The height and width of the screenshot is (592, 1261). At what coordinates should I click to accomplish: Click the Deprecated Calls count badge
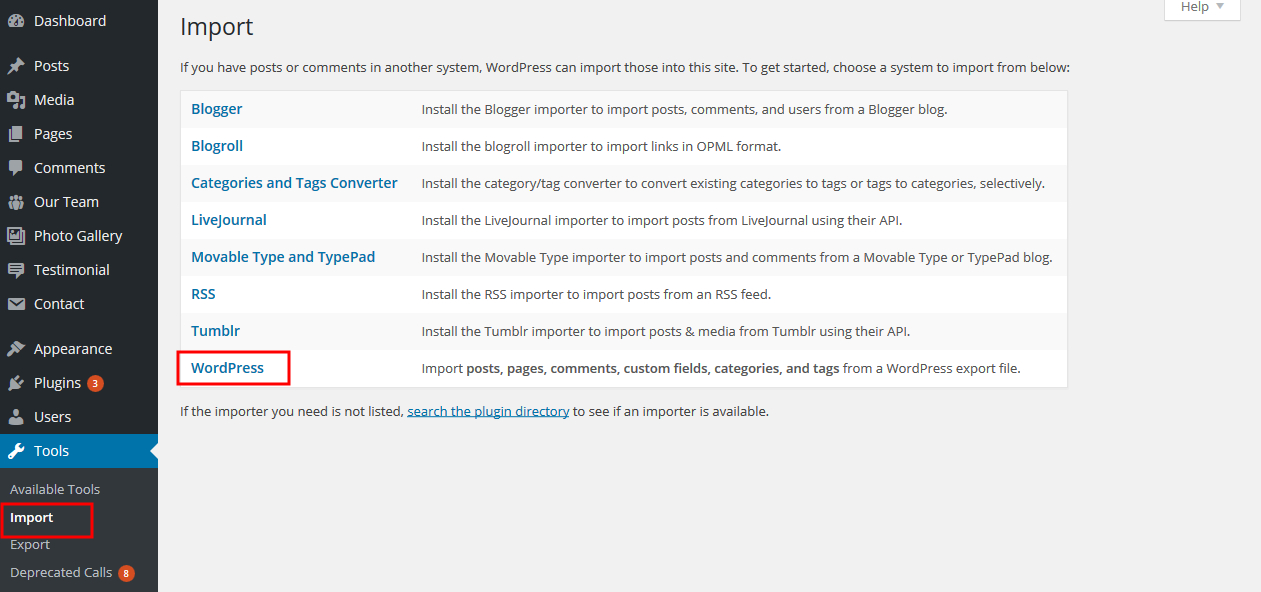pyautogui.click(x=126, y=573)
